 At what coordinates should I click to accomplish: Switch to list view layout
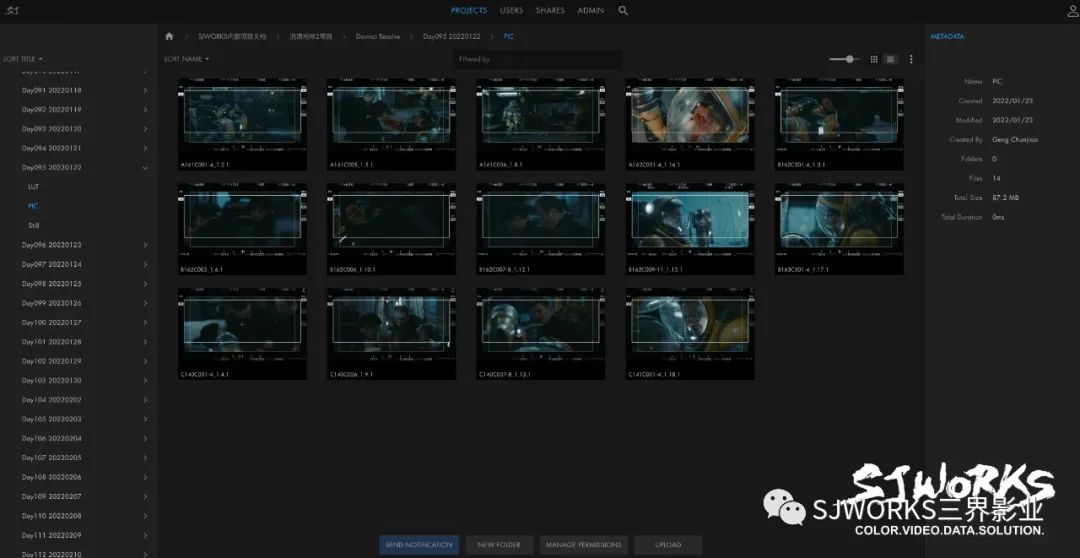890,59
